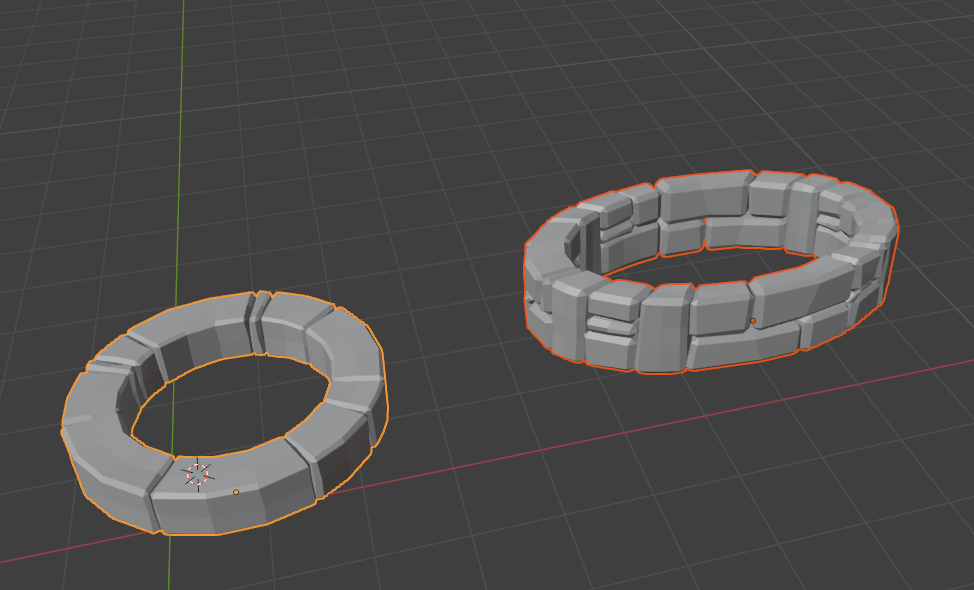Click the 3D cursor crosshair on the ring
Screen dimensions: 974x590
198,474
